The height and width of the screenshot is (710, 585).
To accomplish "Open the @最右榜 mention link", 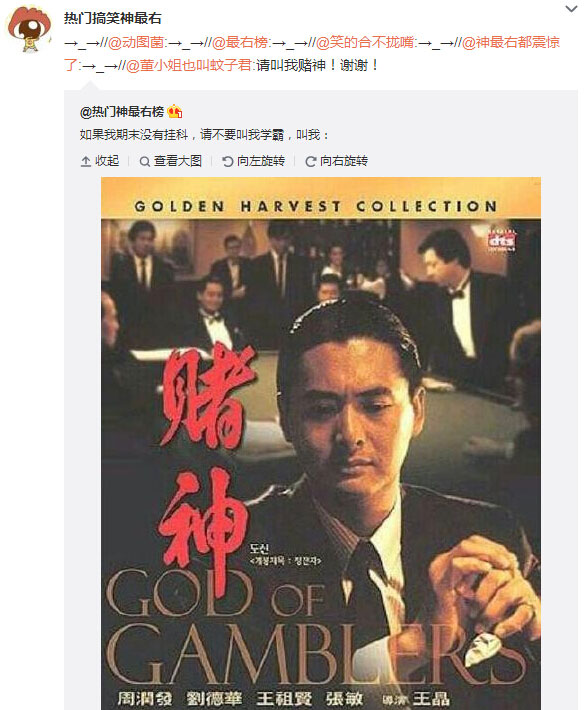I will [x=240, y=43].
